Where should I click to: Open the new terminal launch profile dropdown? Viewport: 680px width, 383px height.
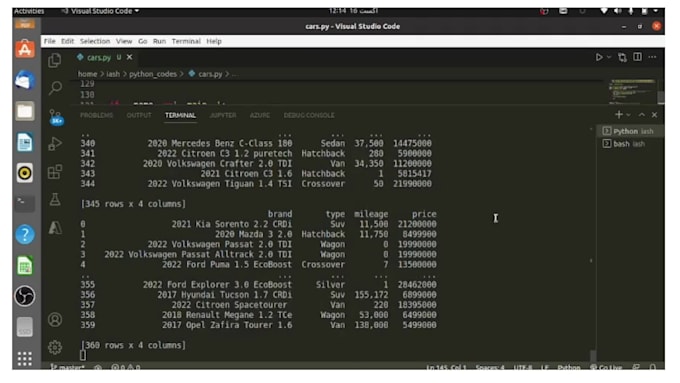628,115
